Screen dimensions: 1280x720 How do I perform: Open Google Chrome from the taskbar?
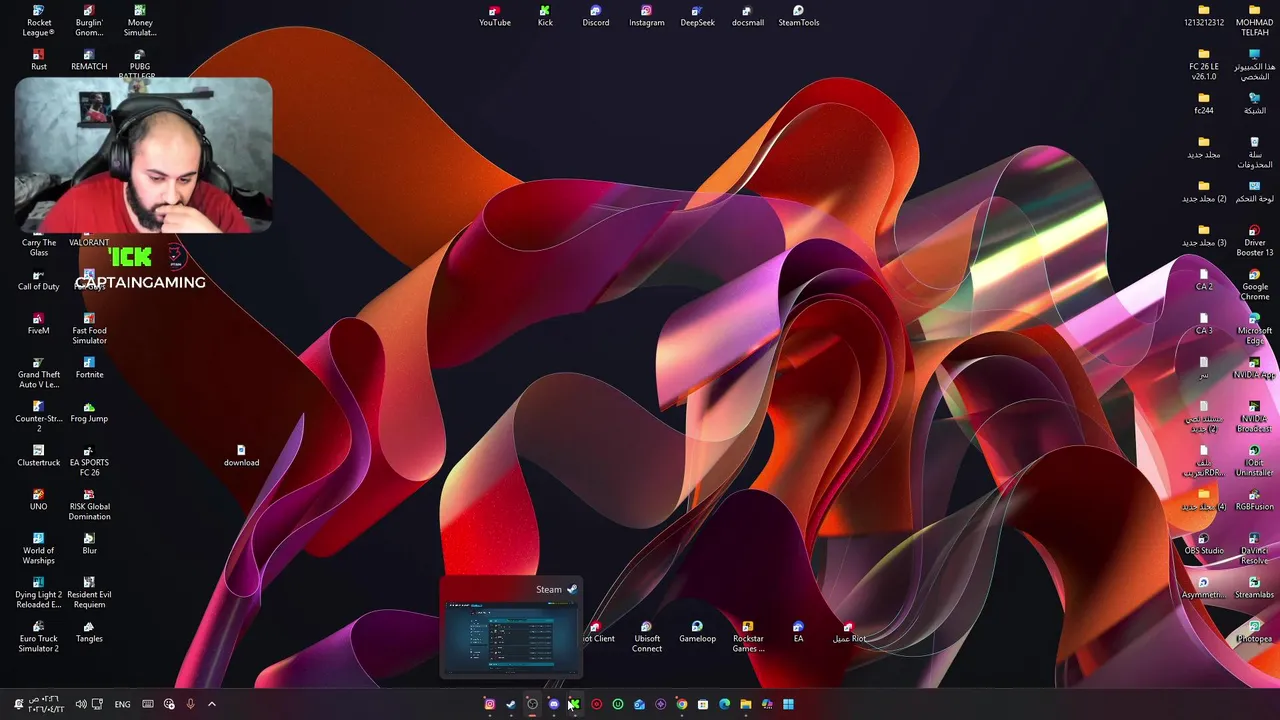click(x=682, y=704)
